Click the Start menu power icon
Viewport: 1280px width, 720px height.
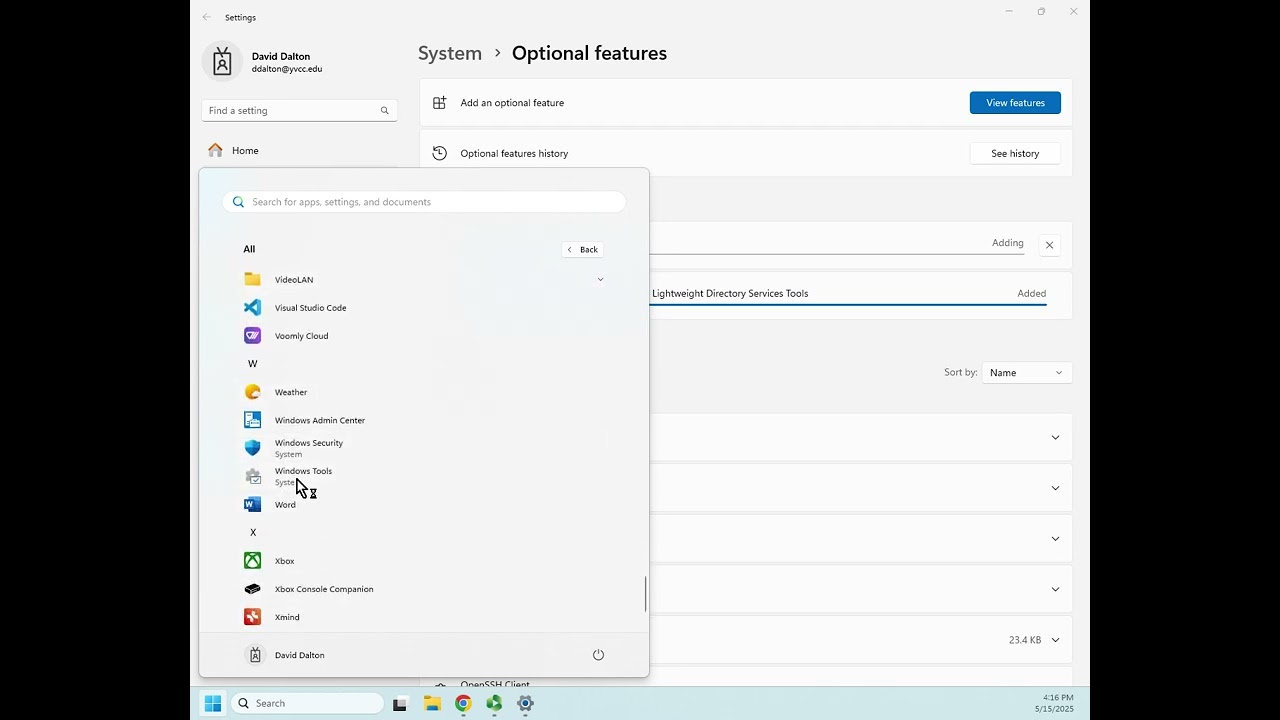pyautogui.click(x=598, y=655)
